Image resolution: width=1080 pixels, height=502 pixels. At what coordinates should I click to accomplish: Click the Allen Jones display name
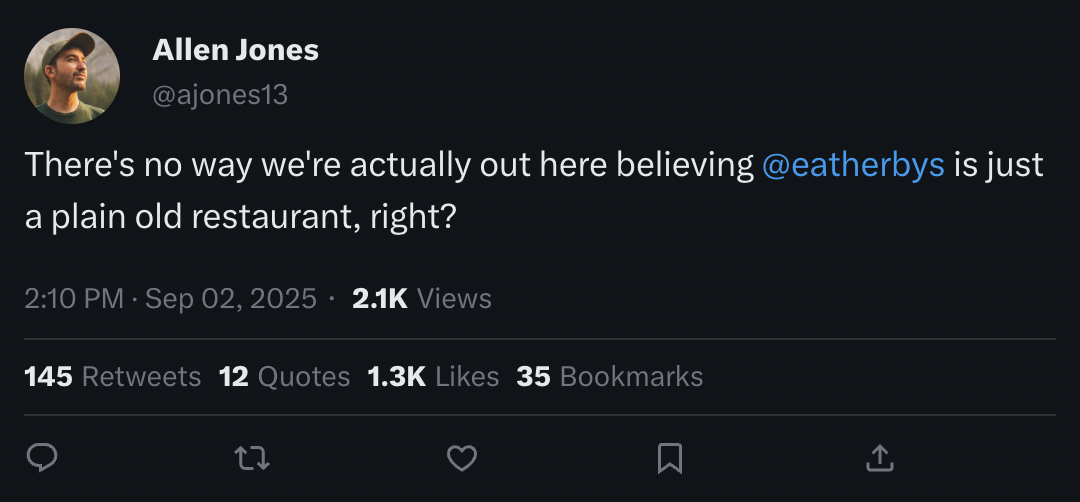pos(235,50)
